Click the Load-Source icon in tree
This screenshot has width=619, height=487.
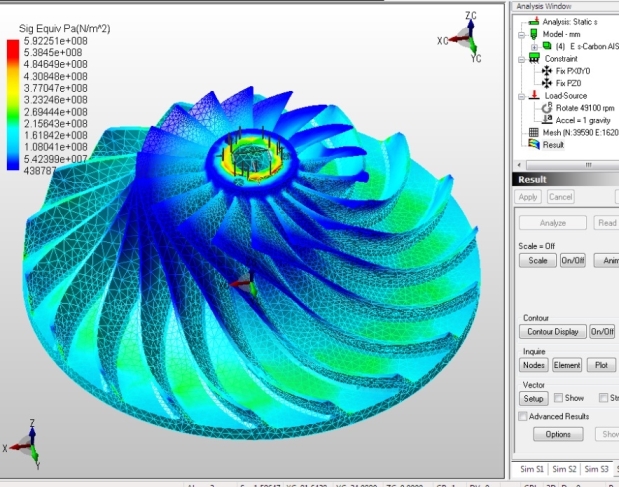point(533,96)
